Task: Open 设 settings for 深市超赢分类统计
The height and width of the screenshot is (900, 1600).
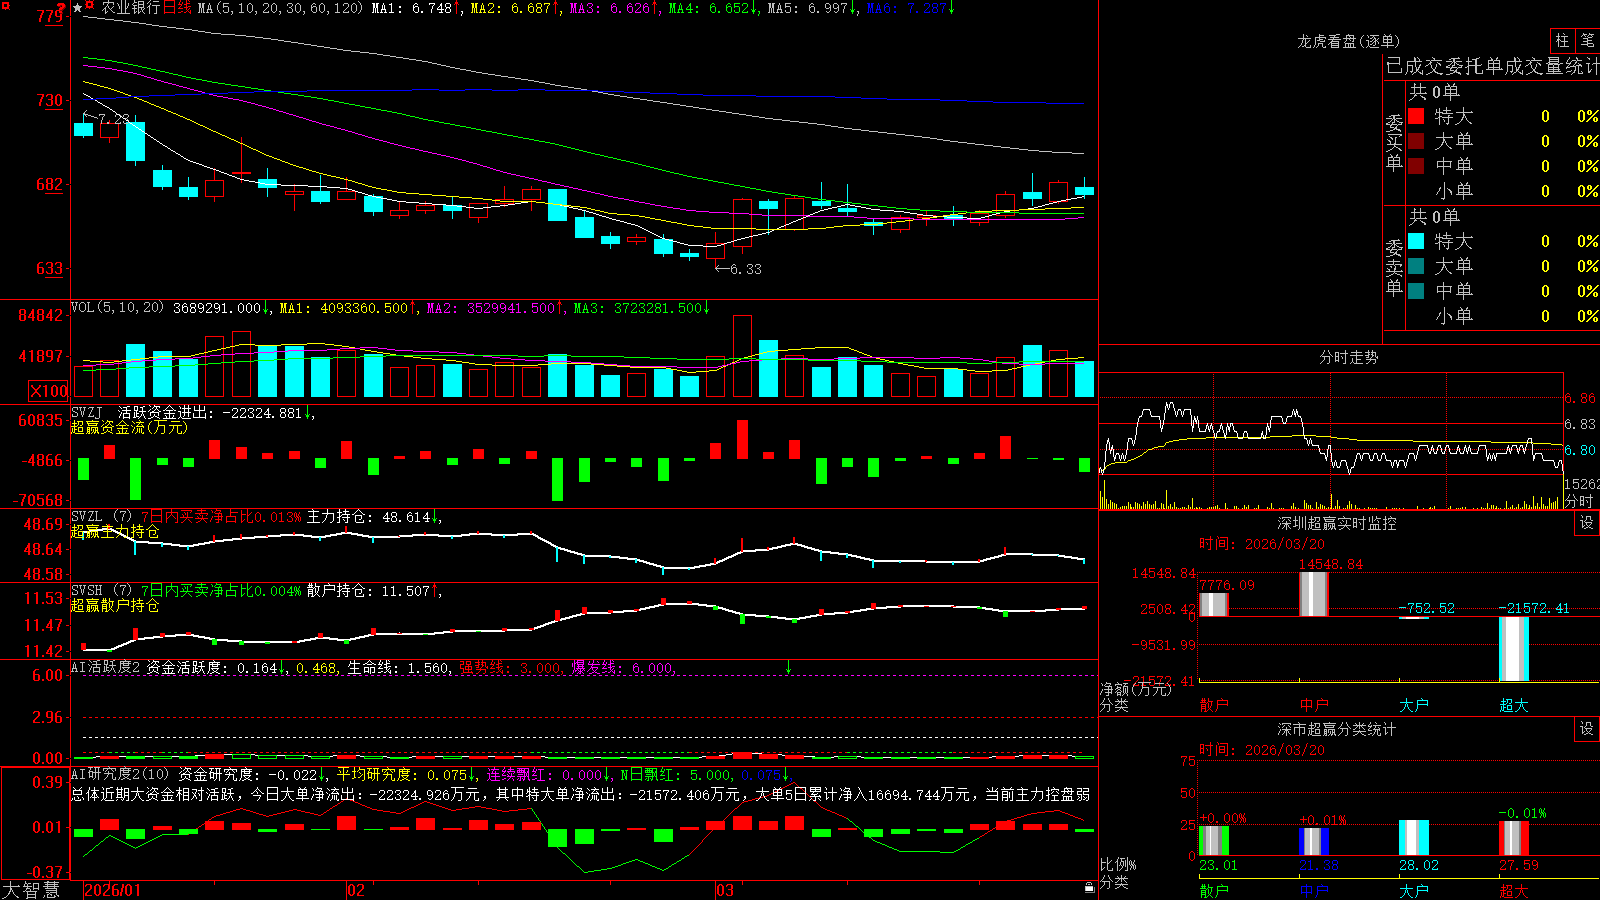Action: 1587,729
